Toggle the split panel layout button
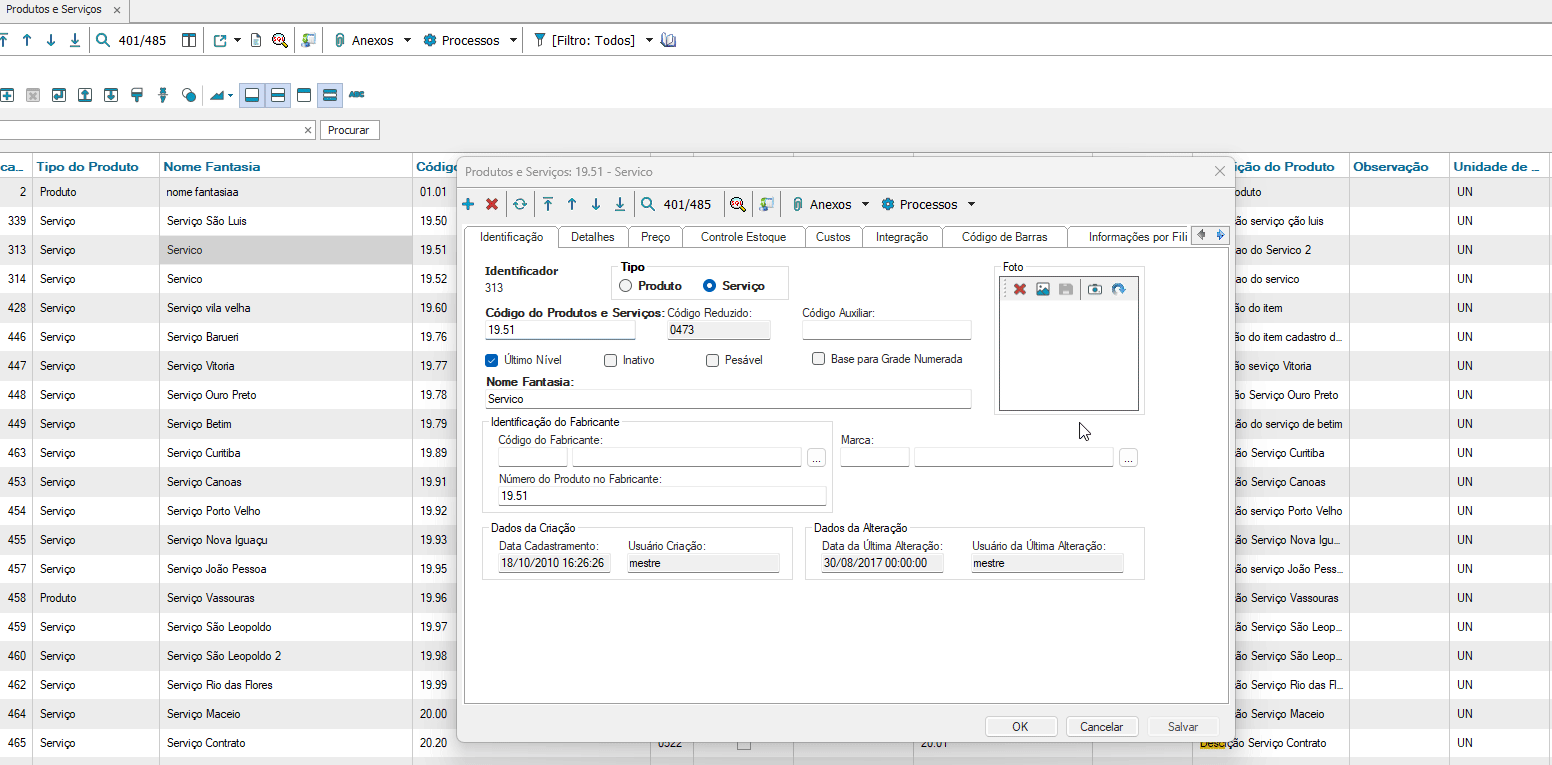Screen dimensions: 1552x765 click(278, 95)
